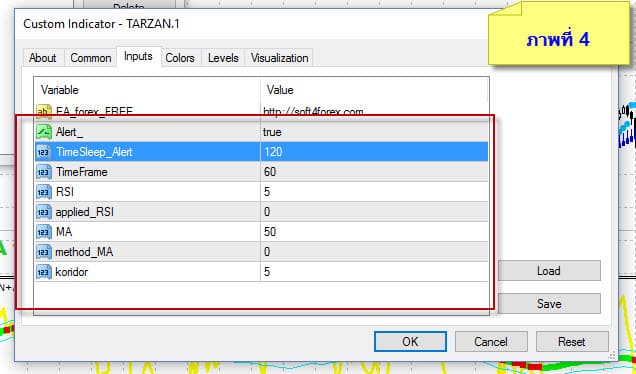Image resolution: width=636 pixels, height=374 pixels.
Task: Load saved inputs with Load button
Action: pyautogui.click(x=549, y=271)
